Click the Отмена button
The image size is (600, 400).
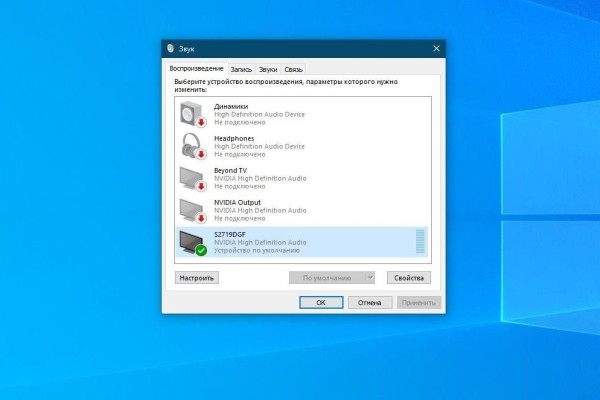click(370, 302)
